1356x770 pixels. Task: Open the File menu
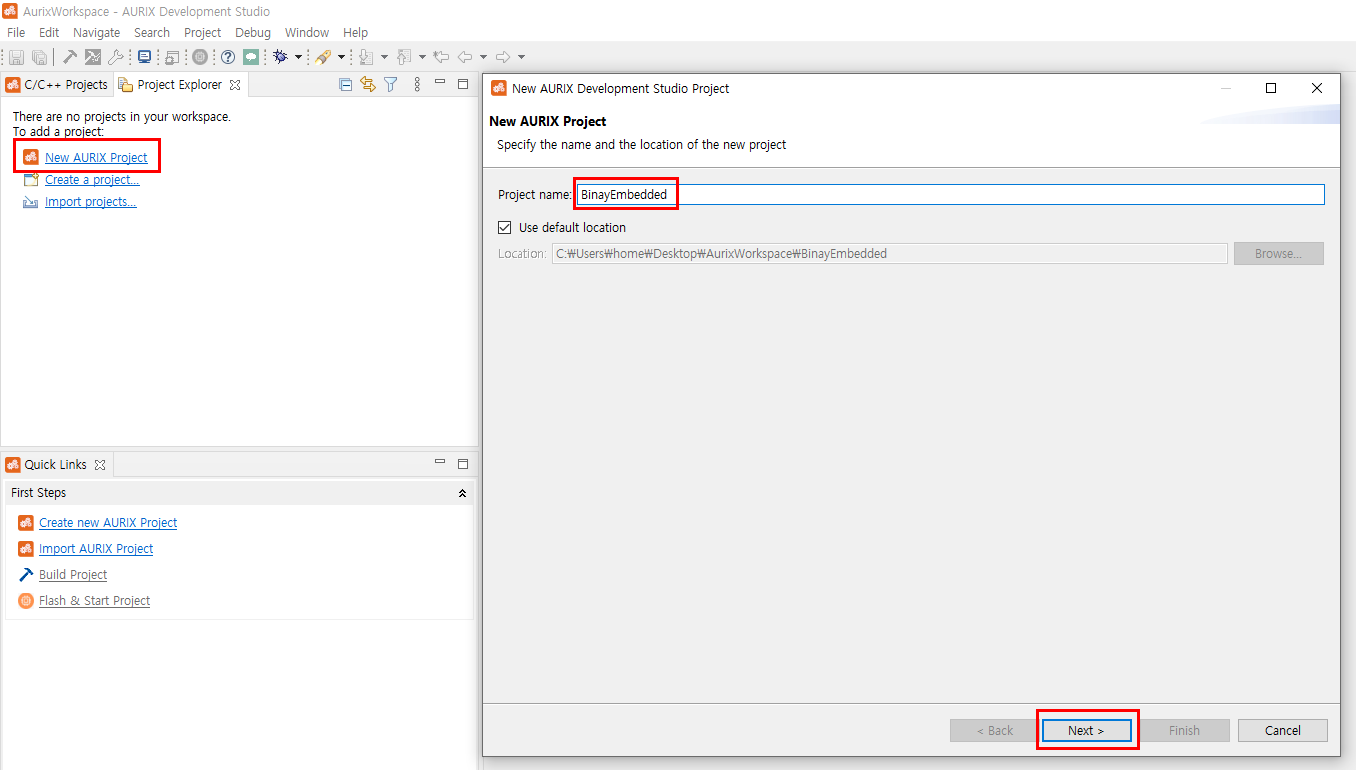(16, 32)
